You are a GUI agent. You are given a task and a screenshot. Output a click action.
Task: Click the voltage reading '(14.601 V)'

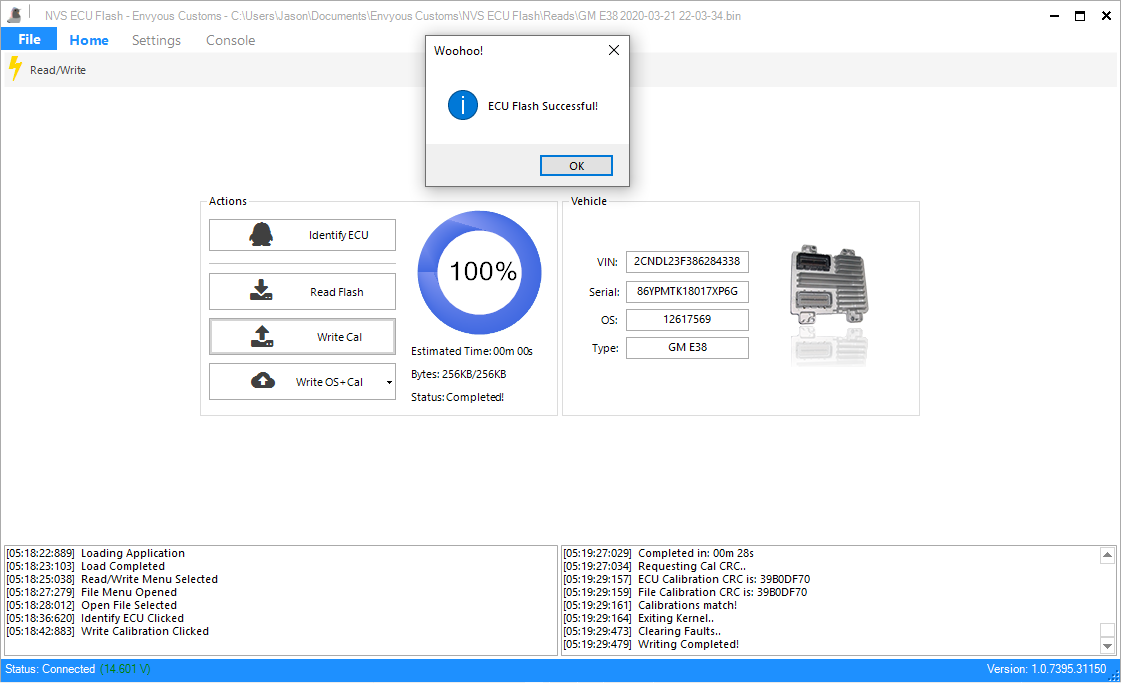tap(125, 669)
